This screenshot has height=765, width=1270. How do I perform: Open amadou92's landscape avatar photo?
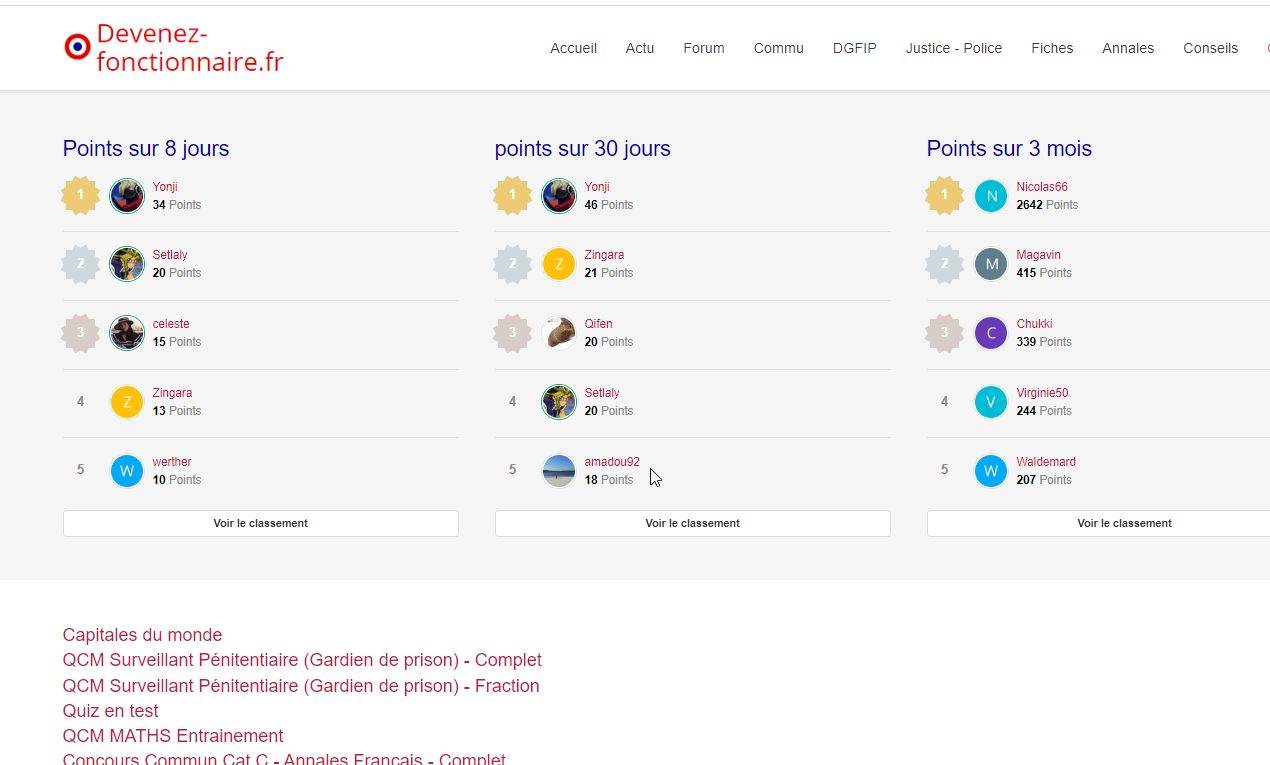click(559, 471)
